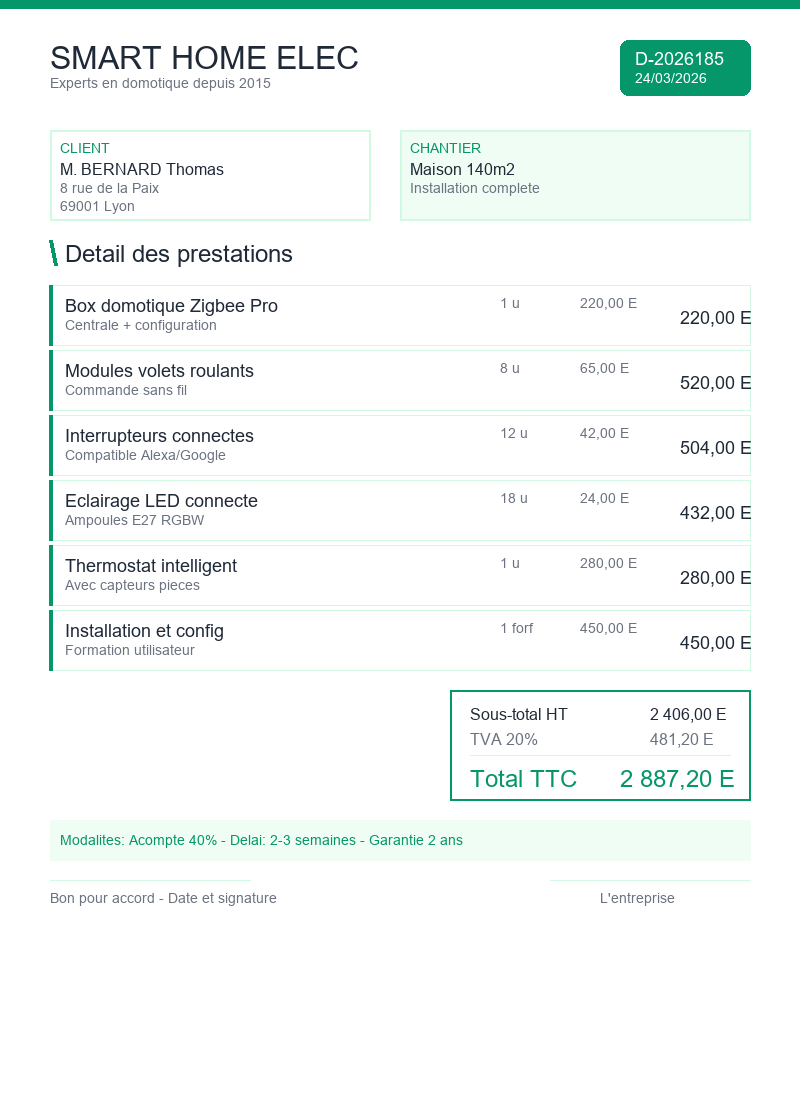Click the Sous-total HT amount 2 406,00 E

click(x=688, y=715)
